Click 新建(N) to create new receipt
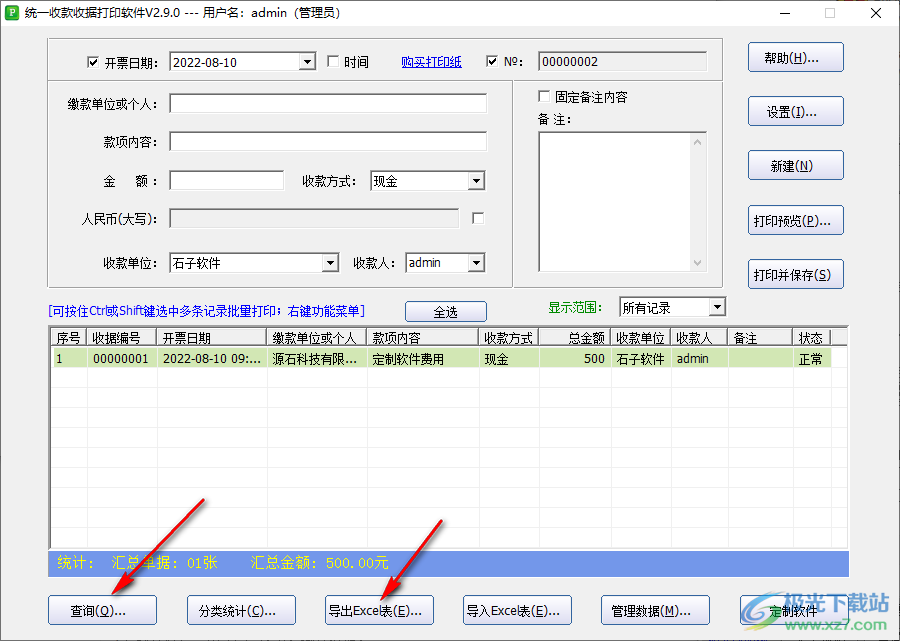This screenshot has height=641, width=900. (795, 165)
